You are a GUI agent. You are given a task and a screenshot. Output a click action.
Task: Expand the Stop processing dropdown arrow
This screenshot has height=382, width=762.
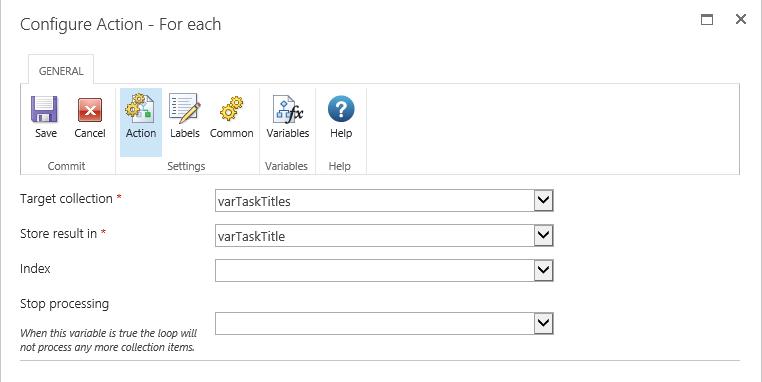tap(543, 323)
